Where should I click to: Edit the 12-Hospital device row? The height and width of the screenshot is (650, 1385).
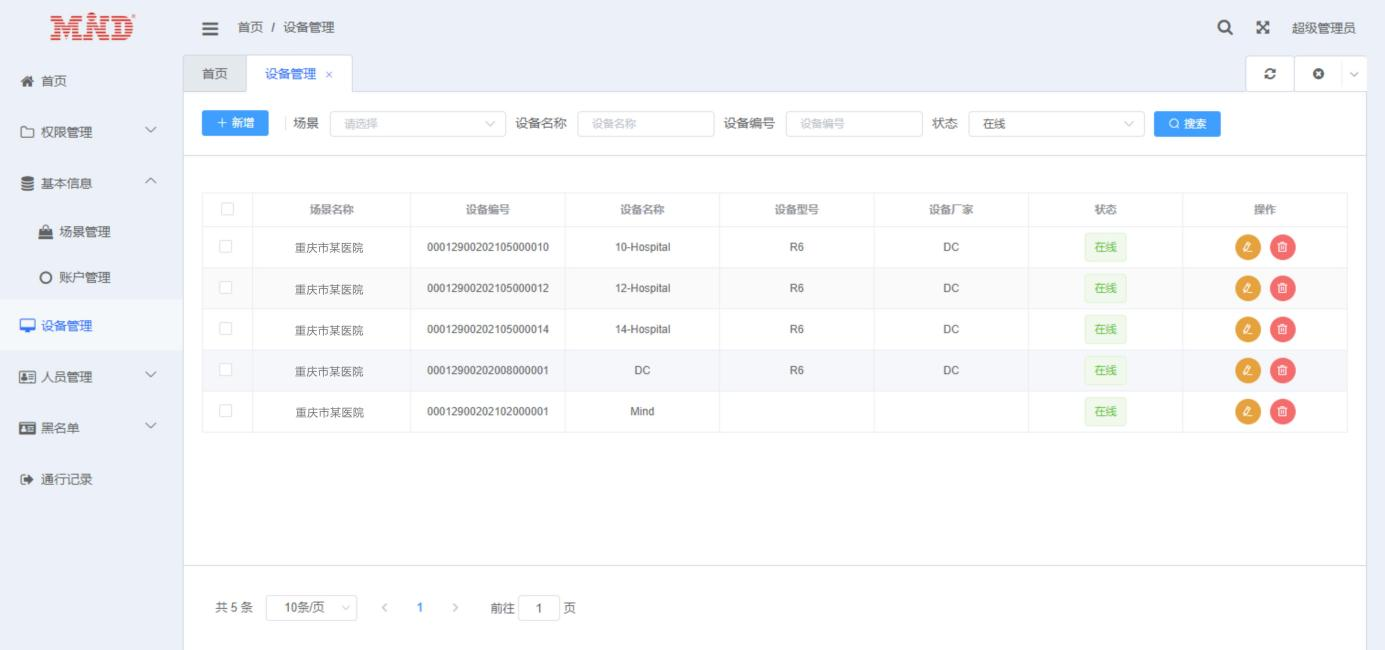(1247, 288)
